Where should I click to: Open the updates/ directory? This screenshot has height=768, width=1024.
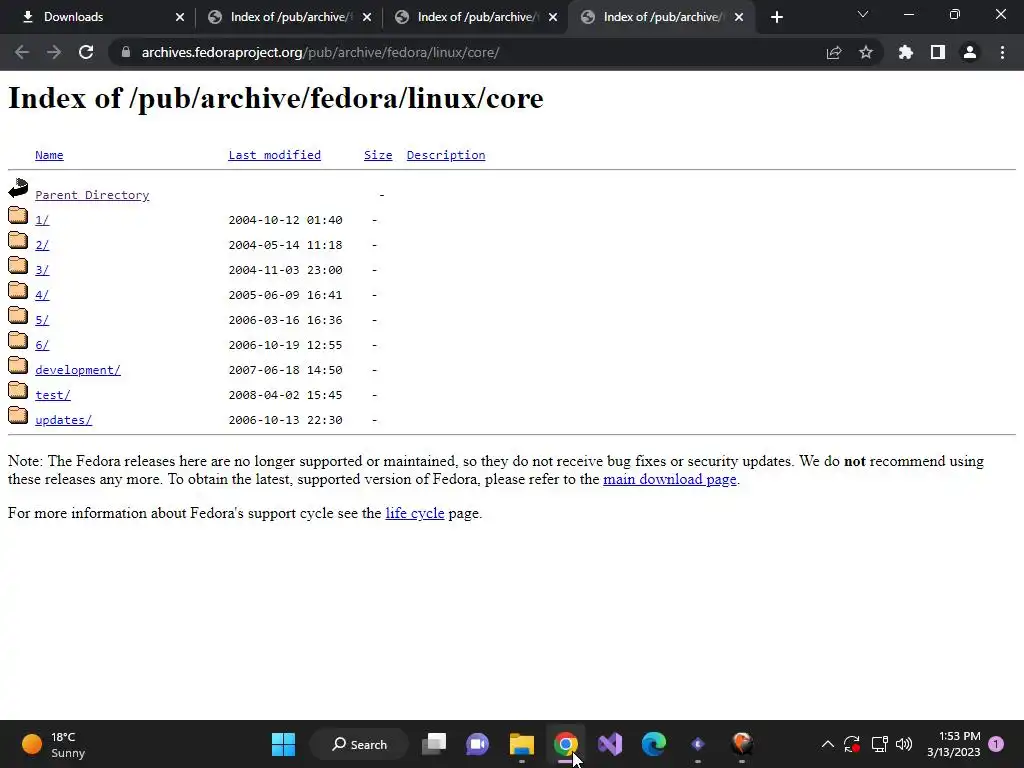click(63, 420)
